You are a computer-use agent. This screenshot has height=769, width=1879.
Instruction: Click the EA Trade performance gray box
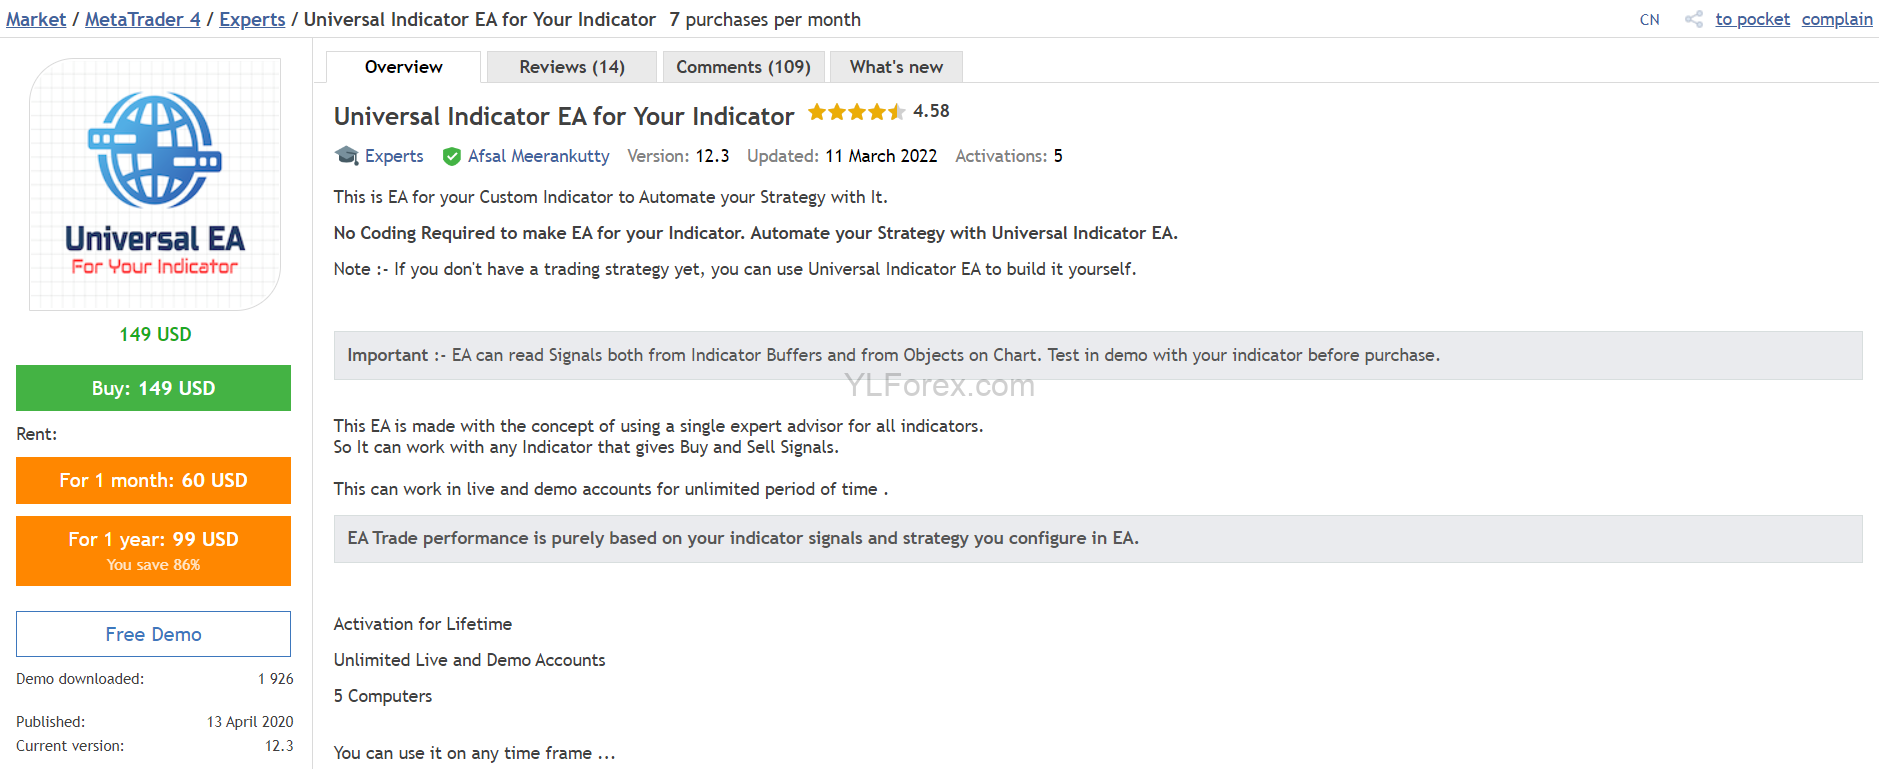tap(1098, 539)
